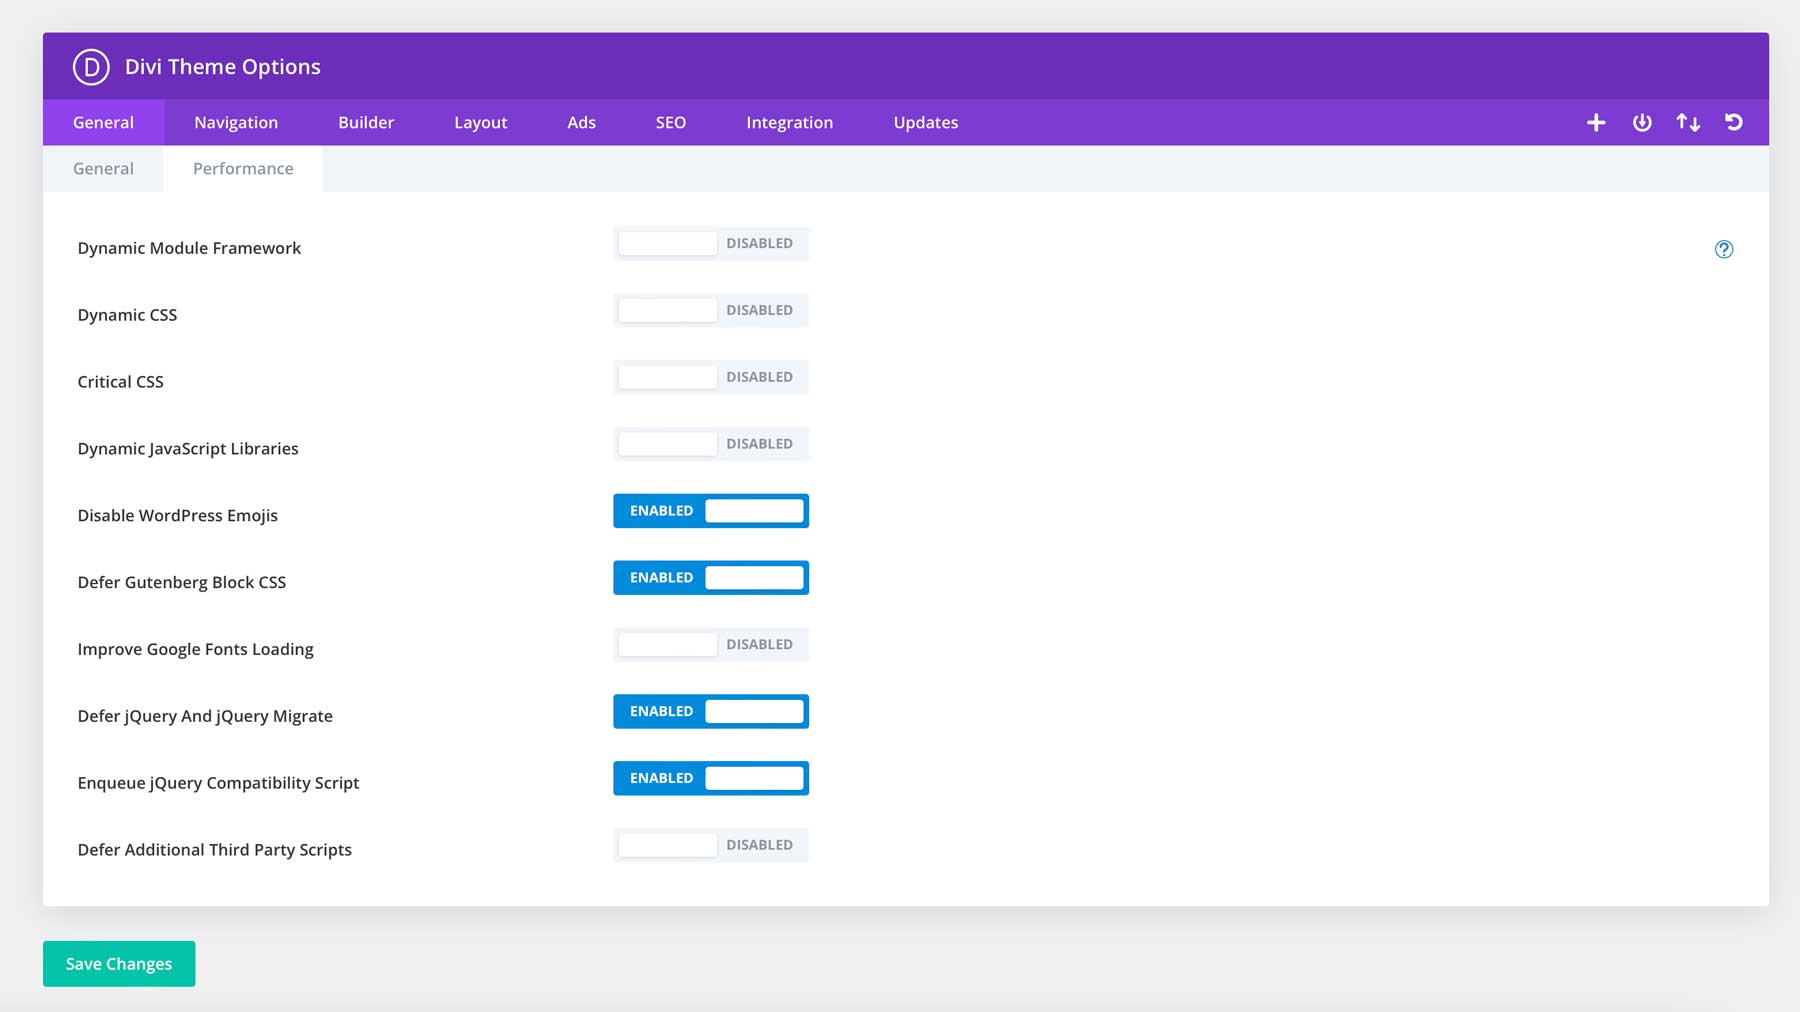This screenshot has width=1800, height=1012.
Task: Click the plus icon to add a new panel
Action: [1596, 122]
